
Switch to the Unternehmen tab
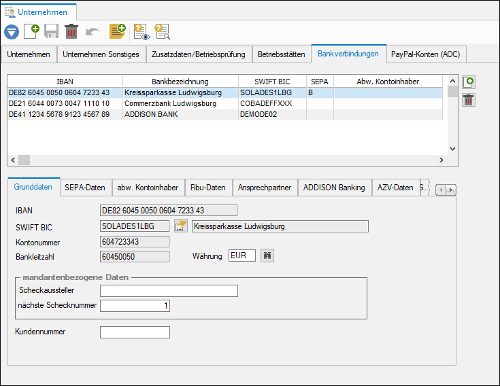point(28,54)
